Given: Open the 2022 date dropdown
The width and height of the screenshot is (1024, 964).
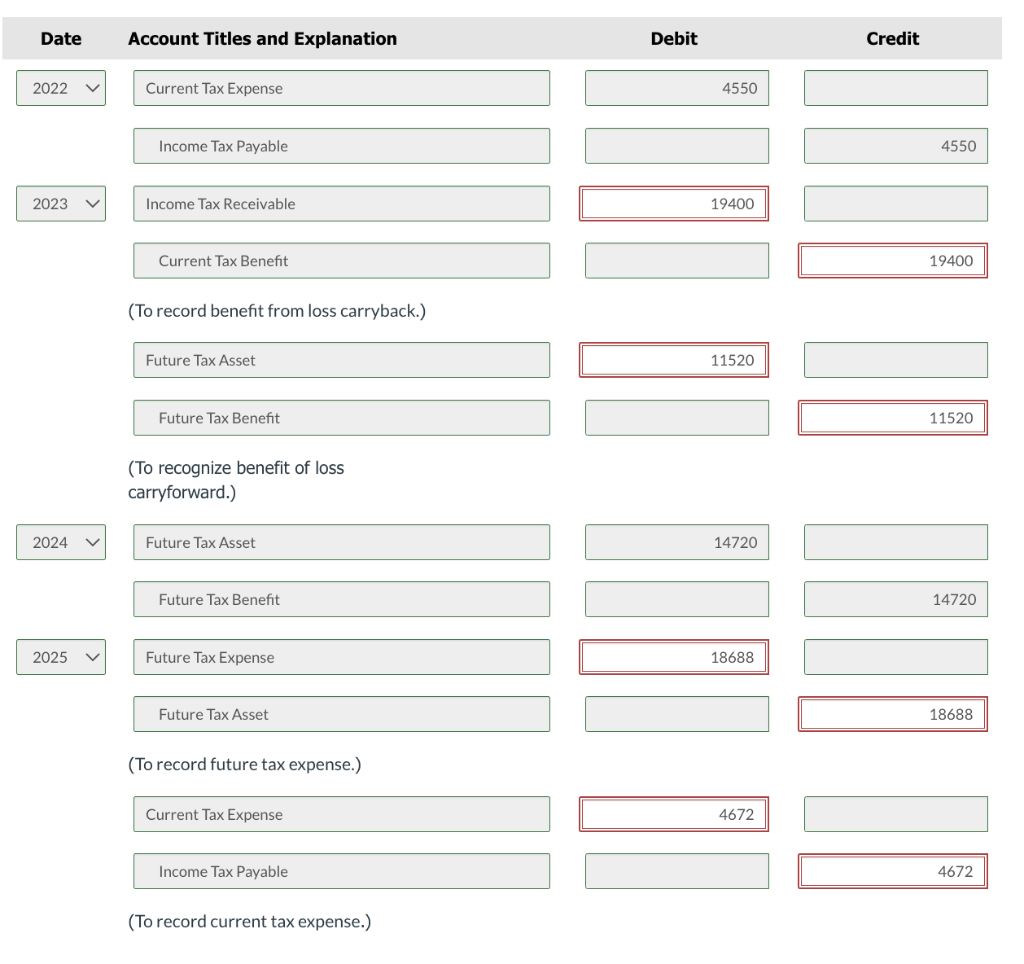Looking at the screenshot, I should pyautogui.click(x=60, y=88).
